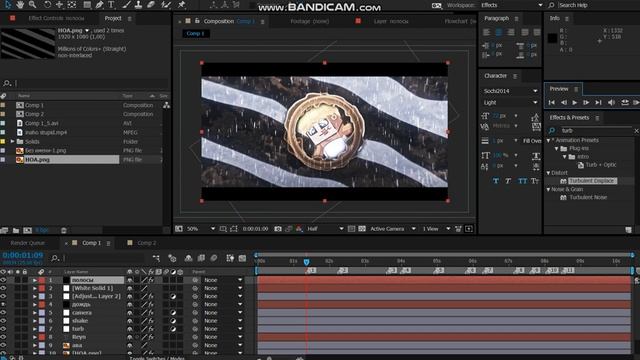This screenshot has height=360, width=640.
Task: Toggle adjustment layer switch on turb layer
Action: point(173,329)
